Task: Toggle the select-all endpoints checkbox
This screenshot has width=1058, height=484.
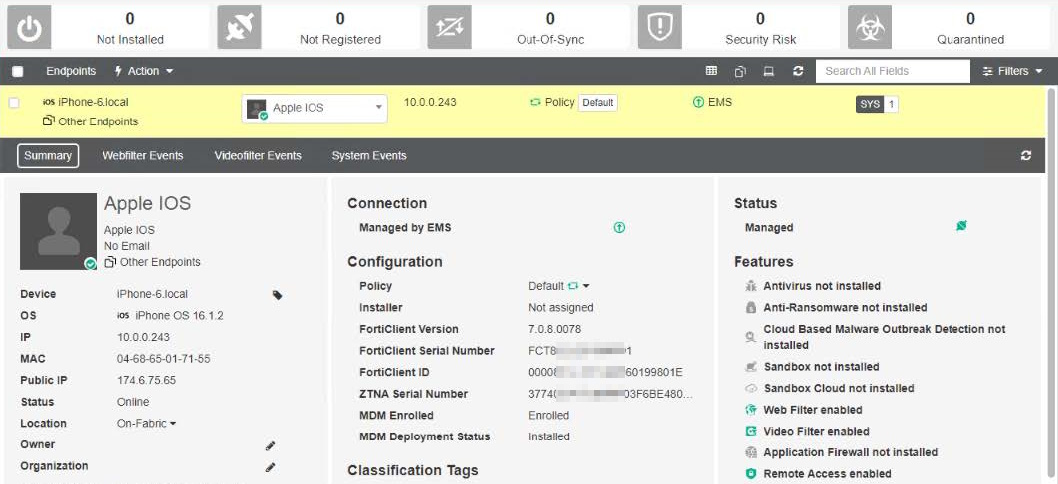Action: [18, 72]
